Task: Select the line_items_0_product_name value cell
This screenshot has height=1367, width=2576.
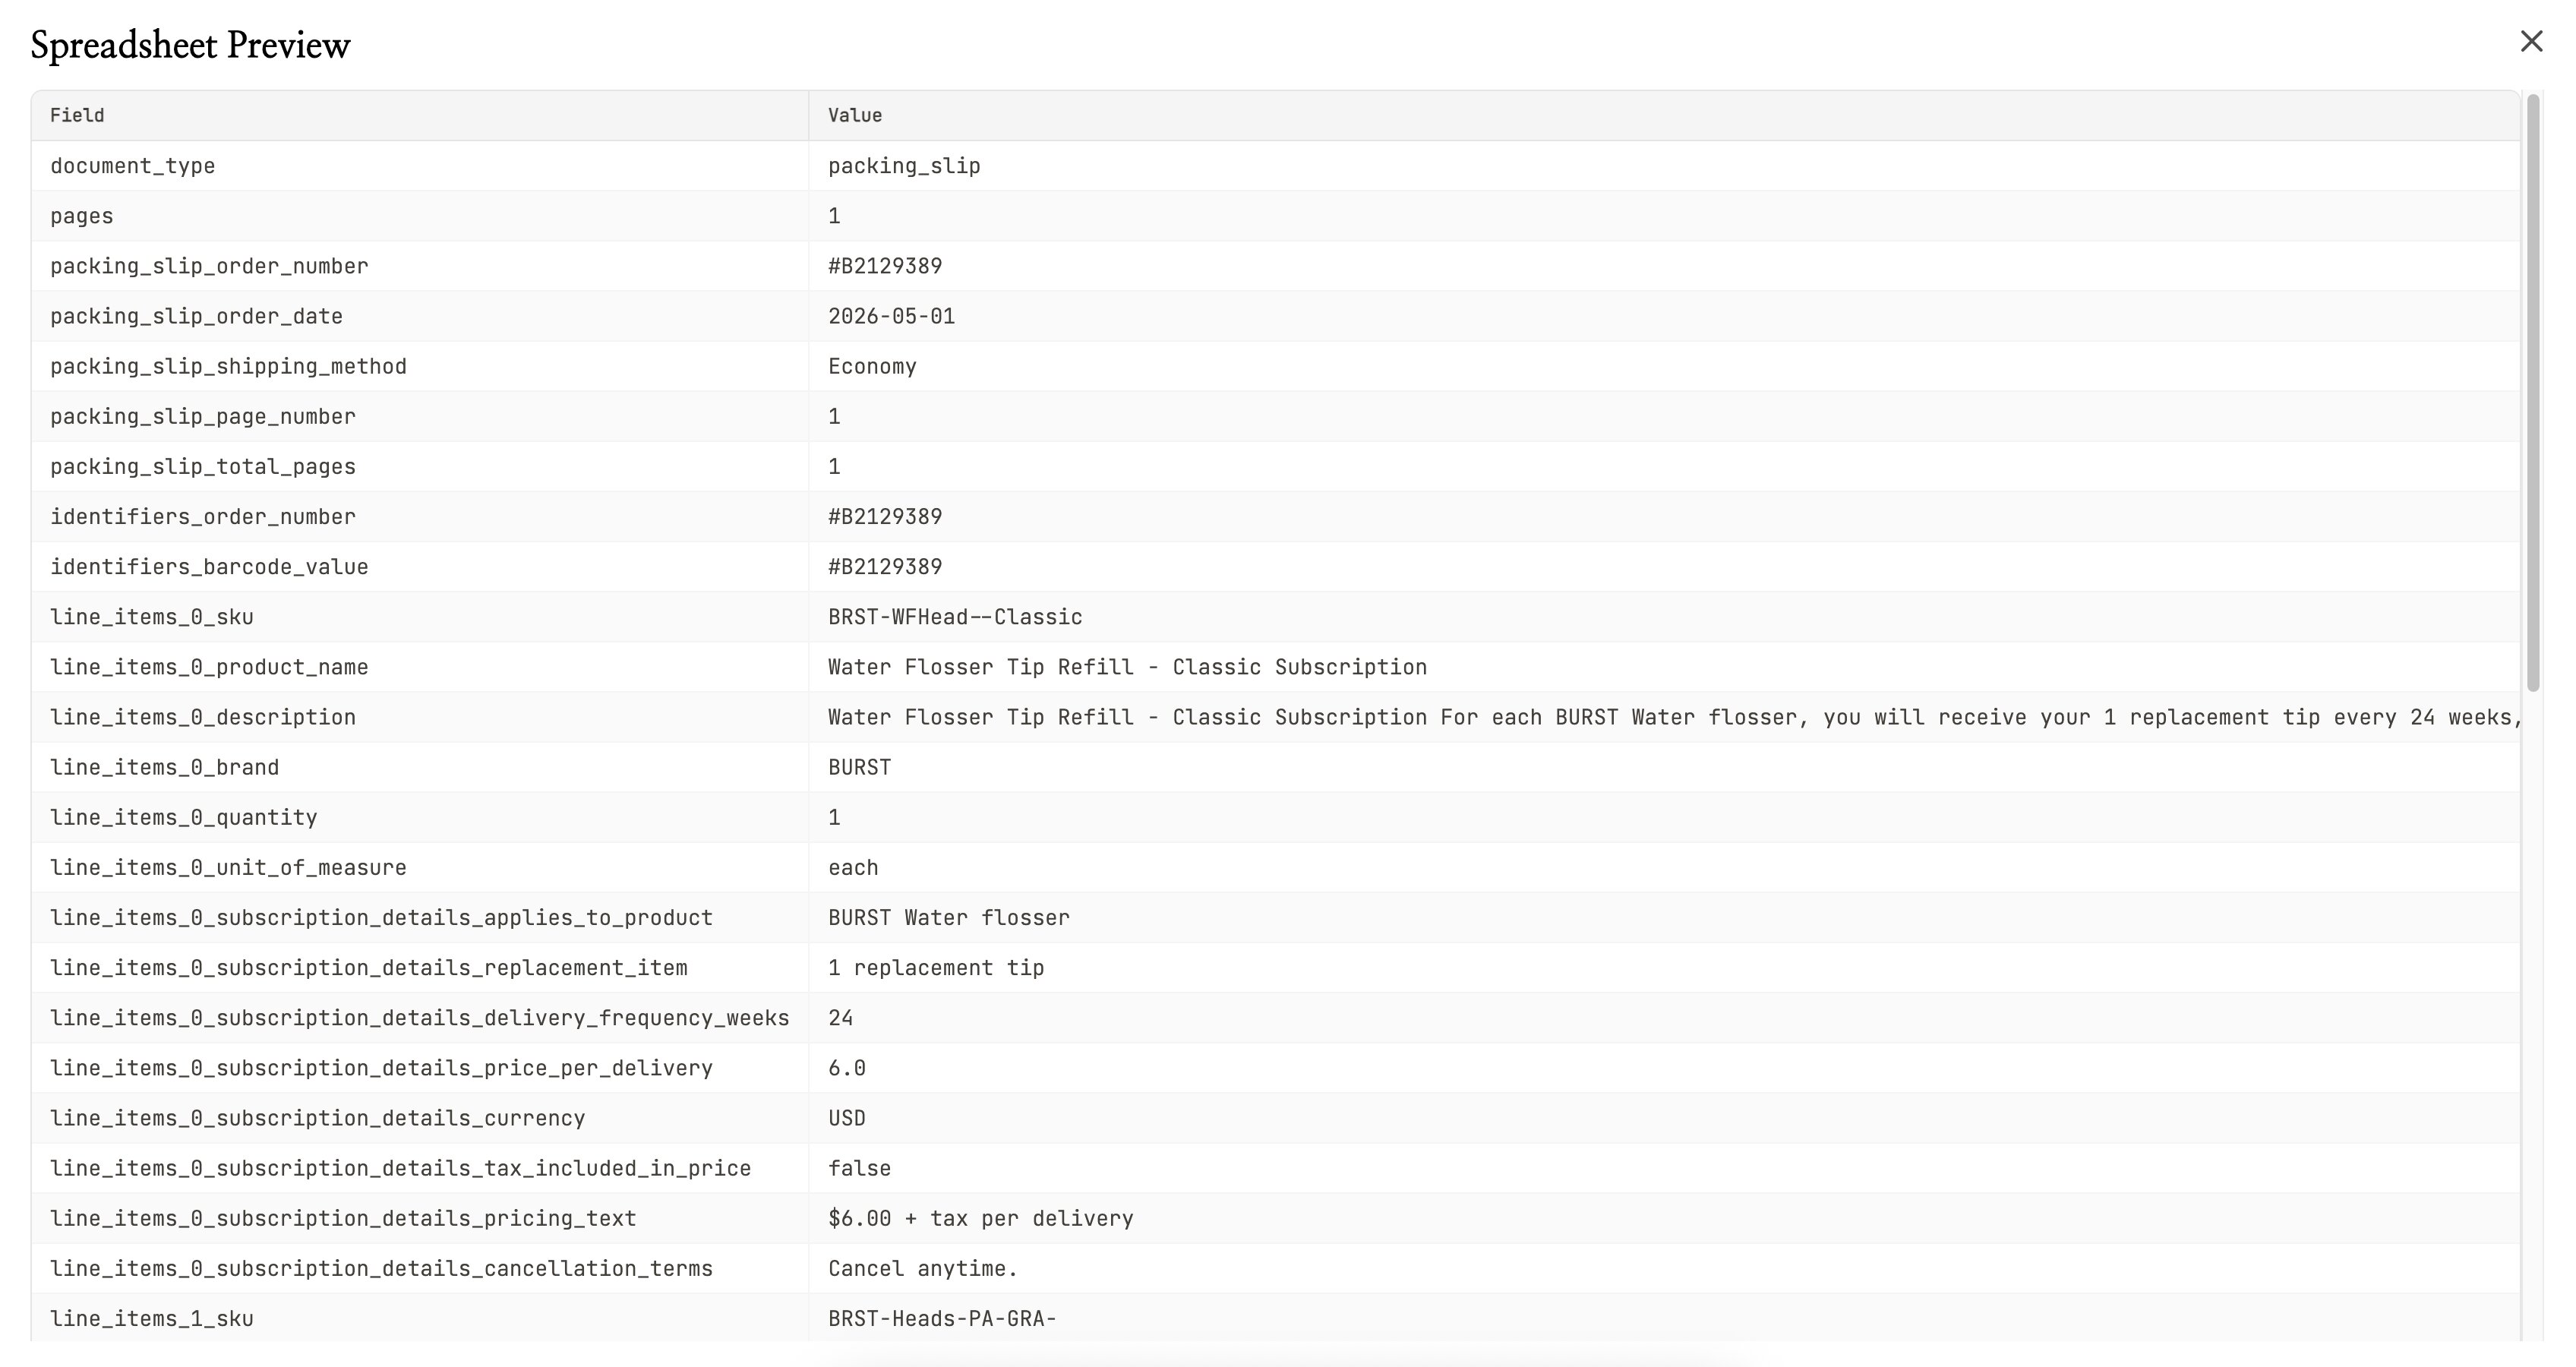Action: coord(1664,667)
